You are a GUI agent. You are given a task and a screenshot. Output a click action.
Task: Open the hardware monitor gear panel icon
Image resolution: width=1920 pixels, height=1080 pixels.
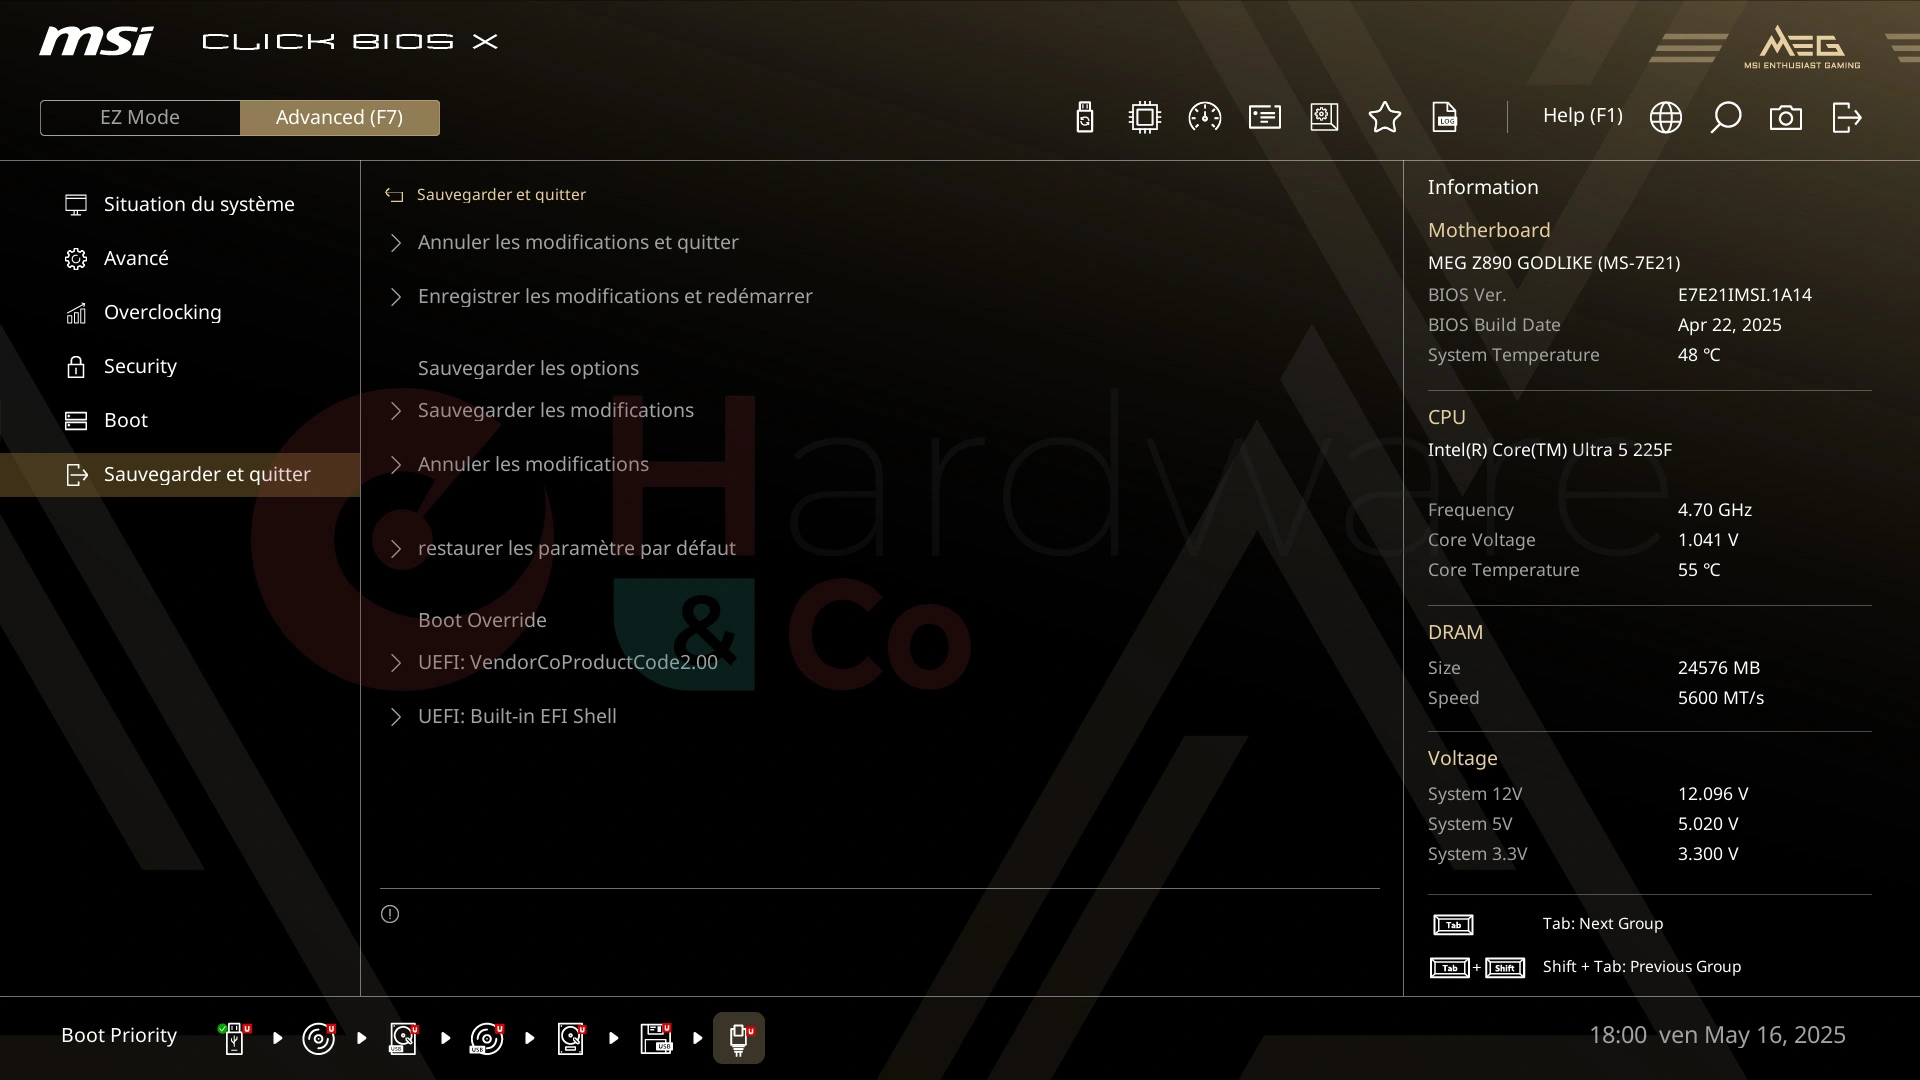1325,117
